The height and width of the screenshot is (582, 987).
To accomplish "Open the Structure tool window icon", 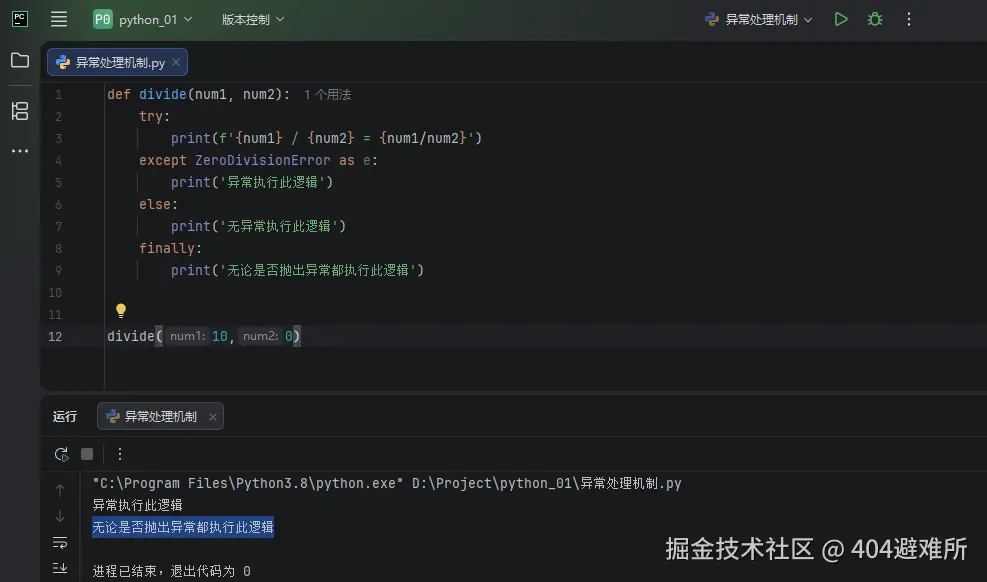I will pos(20,111).
